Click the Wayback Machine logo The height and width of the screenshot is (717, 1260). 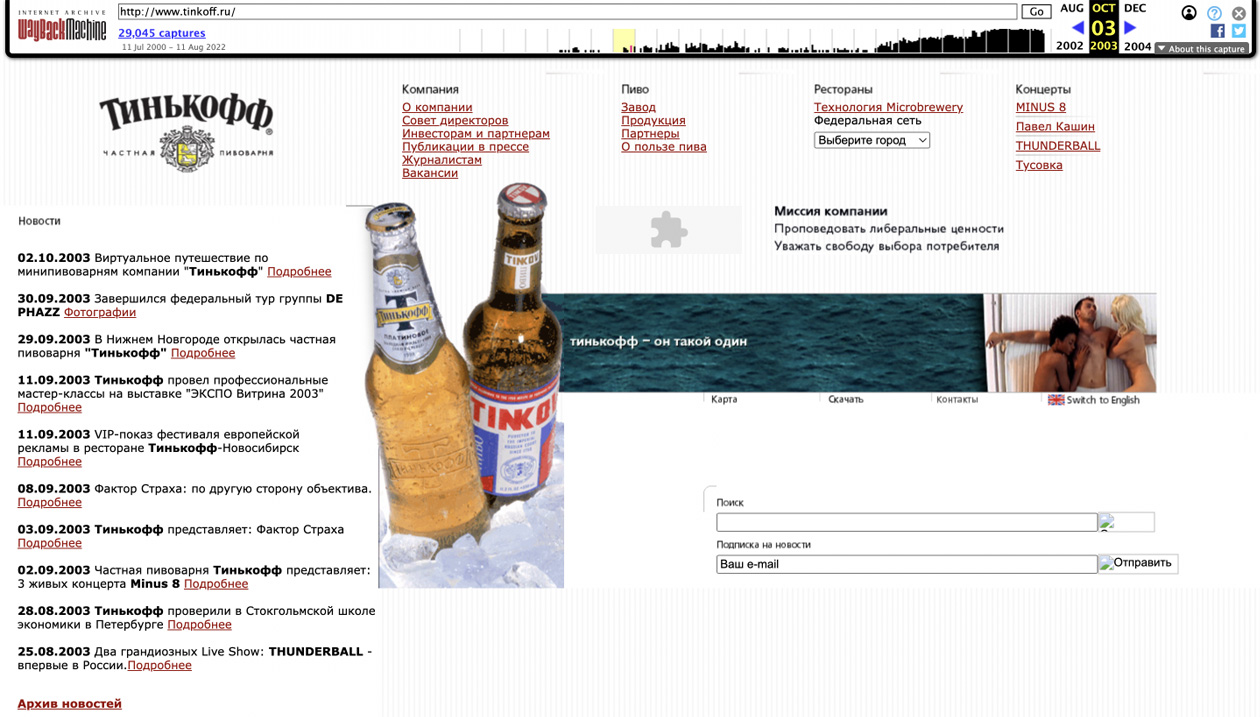[62, 27]
